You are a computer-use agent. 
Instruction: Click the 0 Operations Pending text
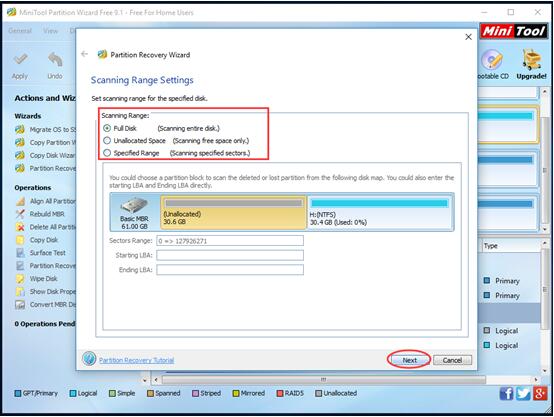pyautogui.click(x=45, y=324)
